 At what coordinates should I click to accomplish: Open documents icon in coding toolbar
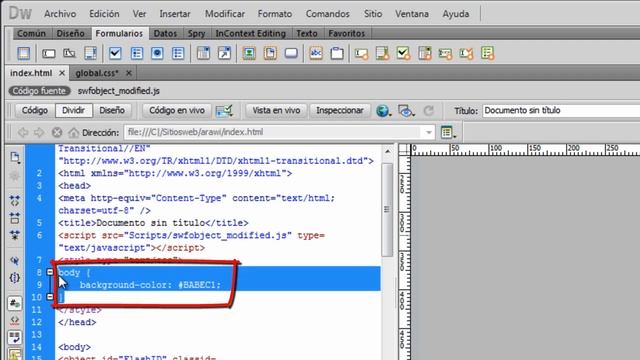tap(15, 158)
